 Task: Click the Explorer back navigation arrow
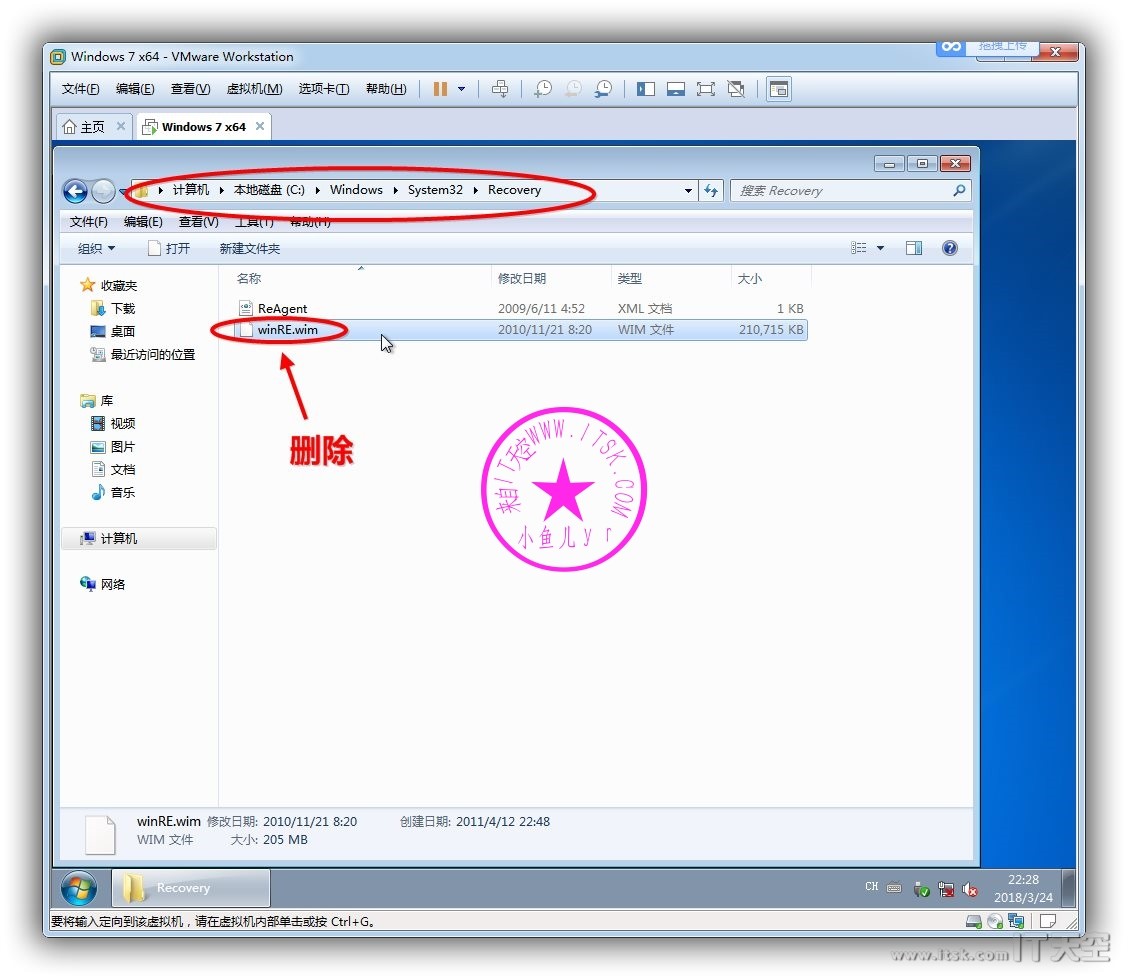(x=75, y=191)
